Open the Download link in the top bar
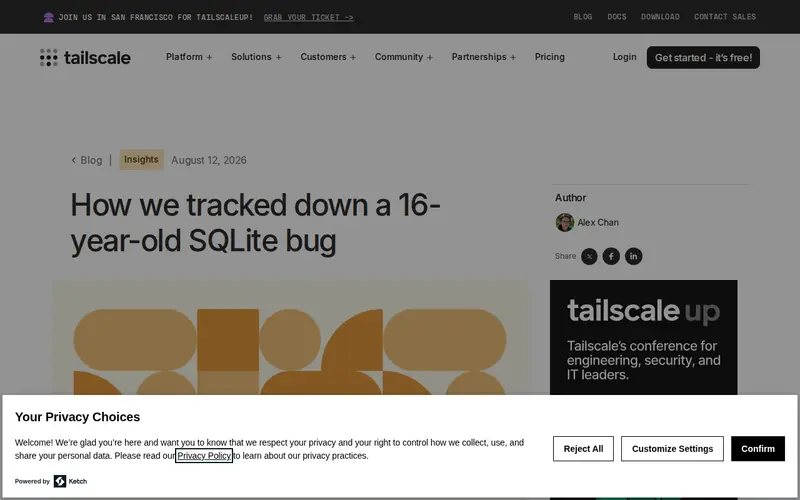Screen dimensions: 800x500 coord(660,17)
